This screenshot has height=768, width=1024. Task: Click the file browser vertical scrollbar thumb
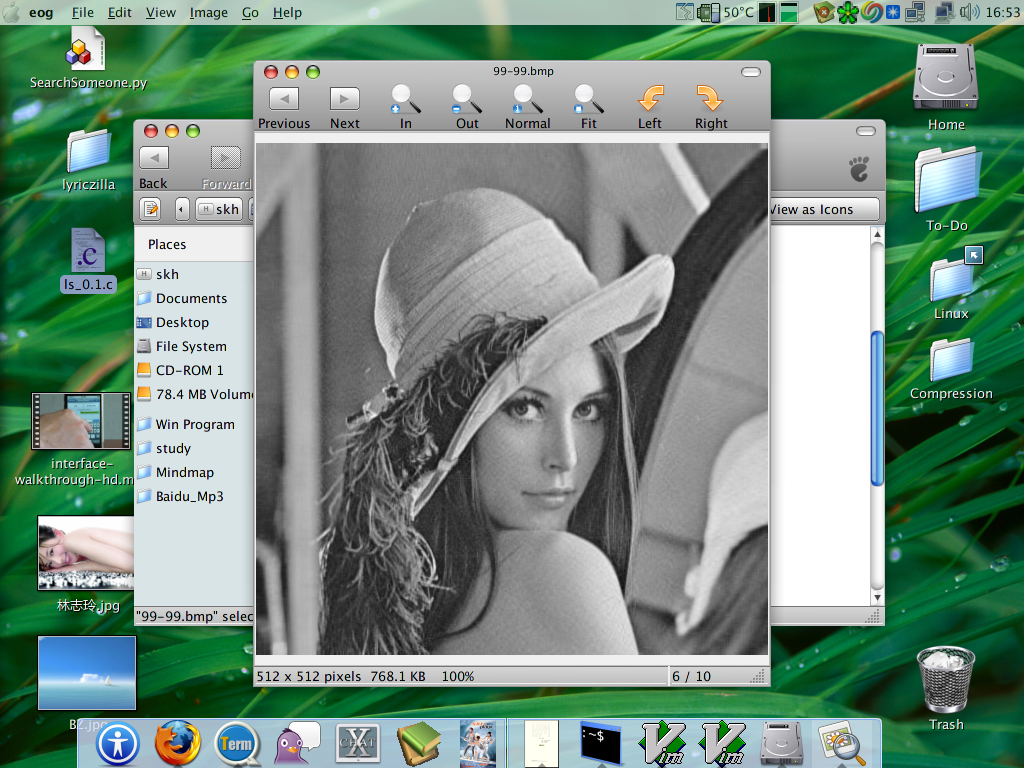point(877,409)
